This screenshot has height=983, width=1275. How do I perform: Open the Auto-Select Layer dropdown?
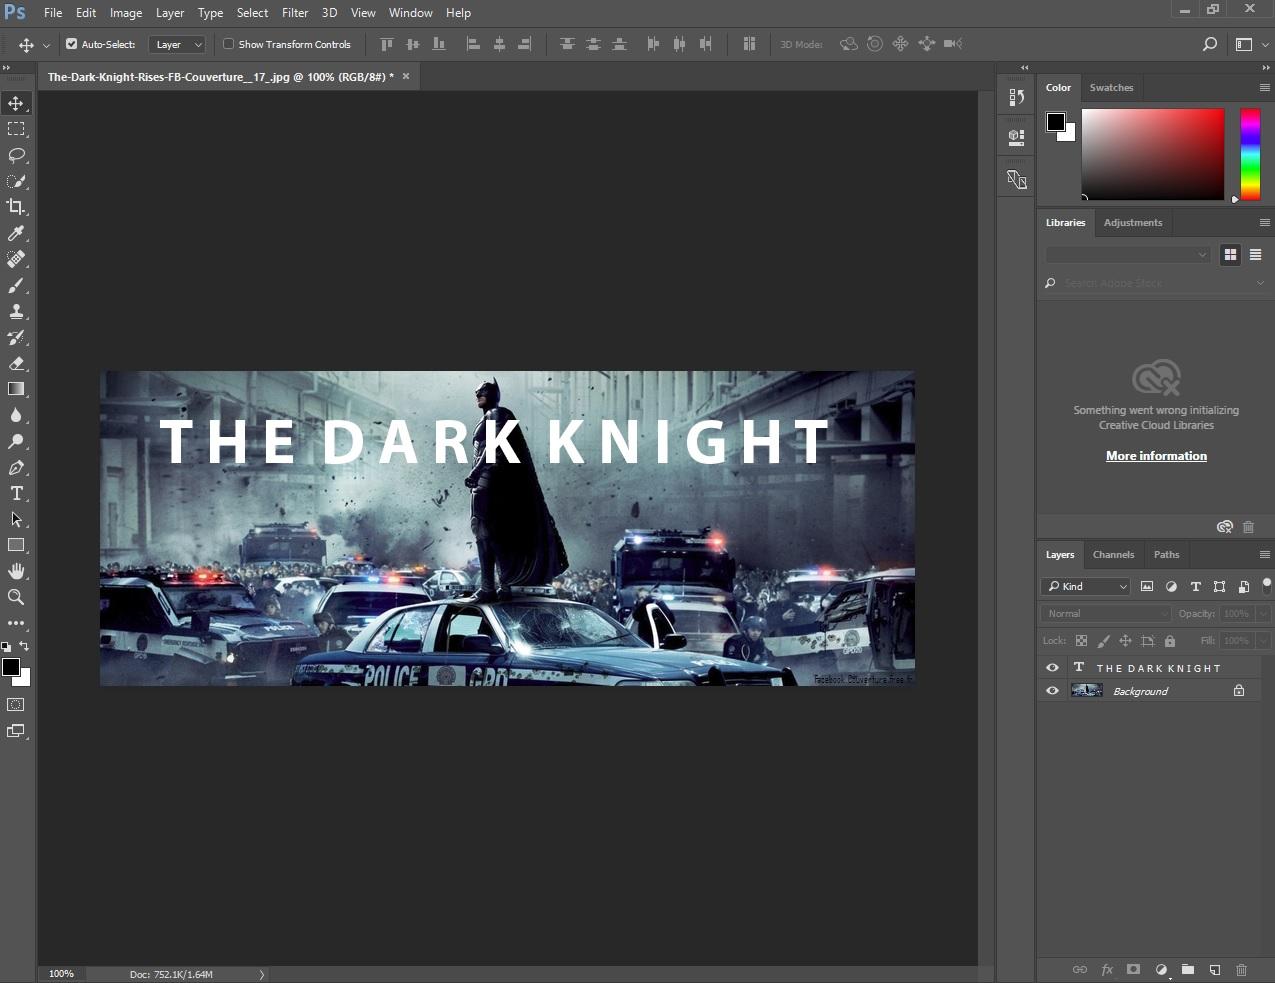coord(177,44)
